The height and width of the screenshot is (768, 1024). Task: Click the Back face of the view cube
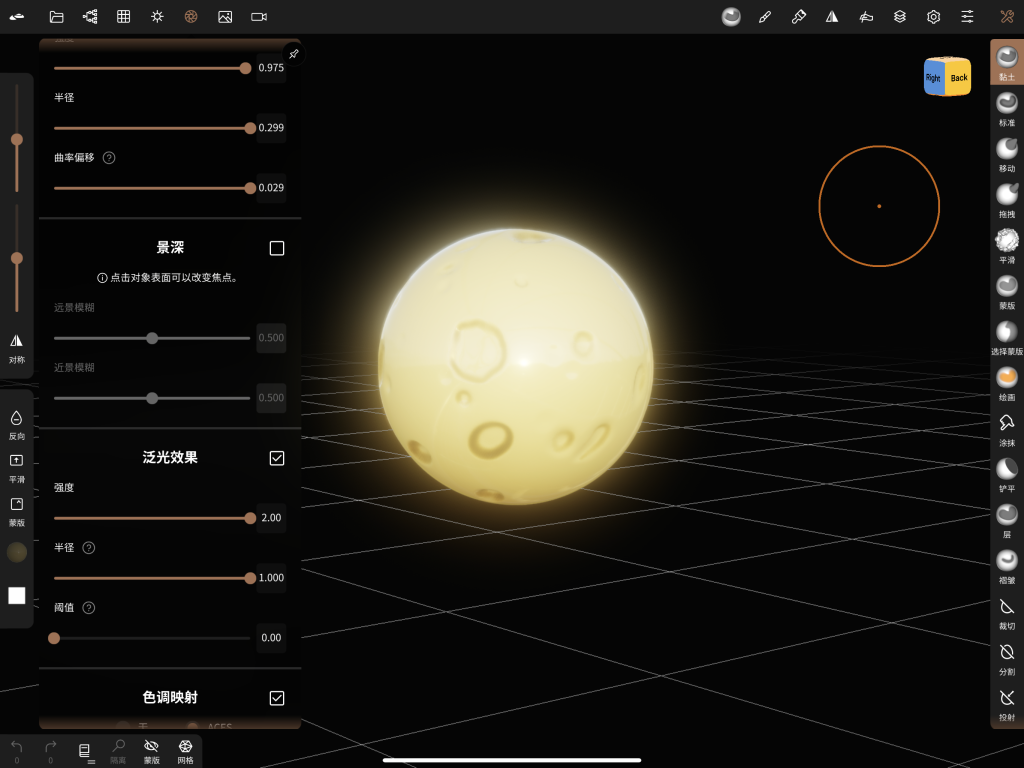(959, 78)
